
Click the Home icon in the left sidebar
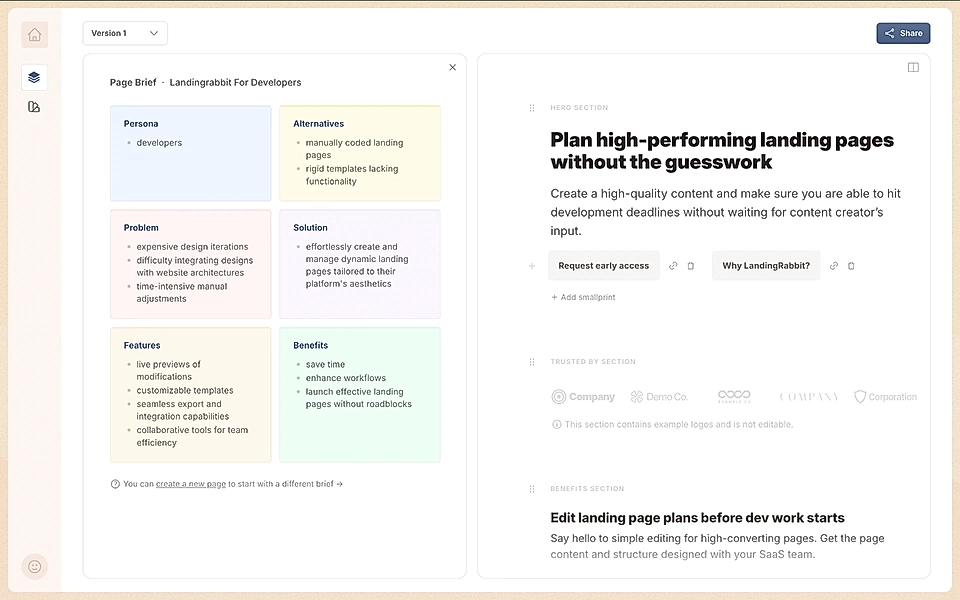click(34, 34)
